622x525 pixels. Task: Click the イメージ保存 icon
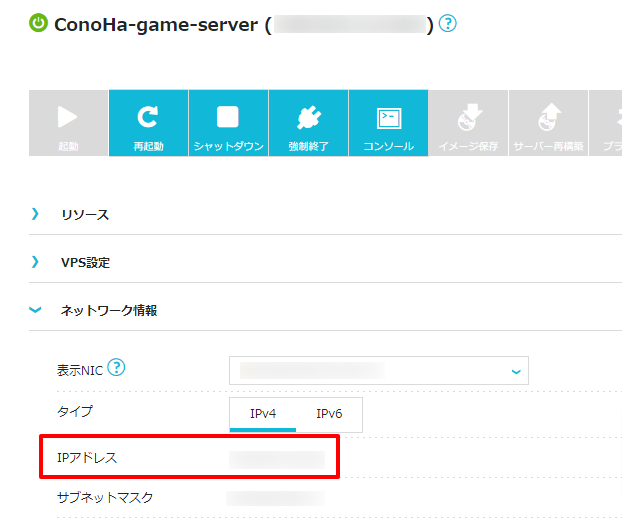click(468, 118)
